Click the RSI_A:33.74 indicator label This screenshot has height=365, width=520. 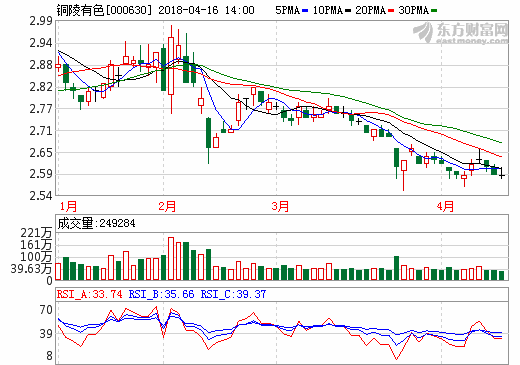pos(90,294)
